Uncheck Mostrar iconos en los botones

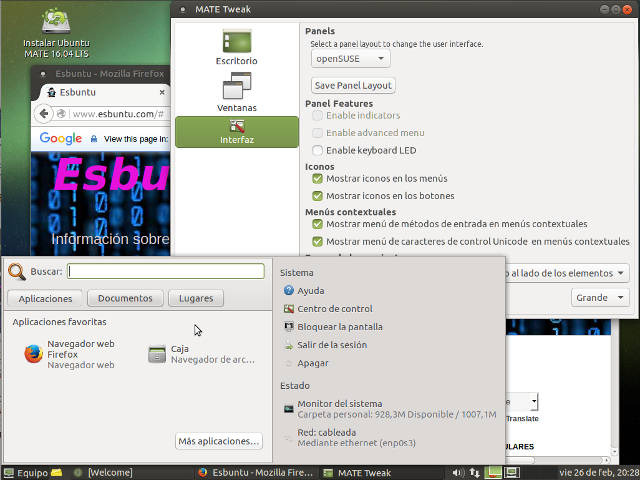317,196
